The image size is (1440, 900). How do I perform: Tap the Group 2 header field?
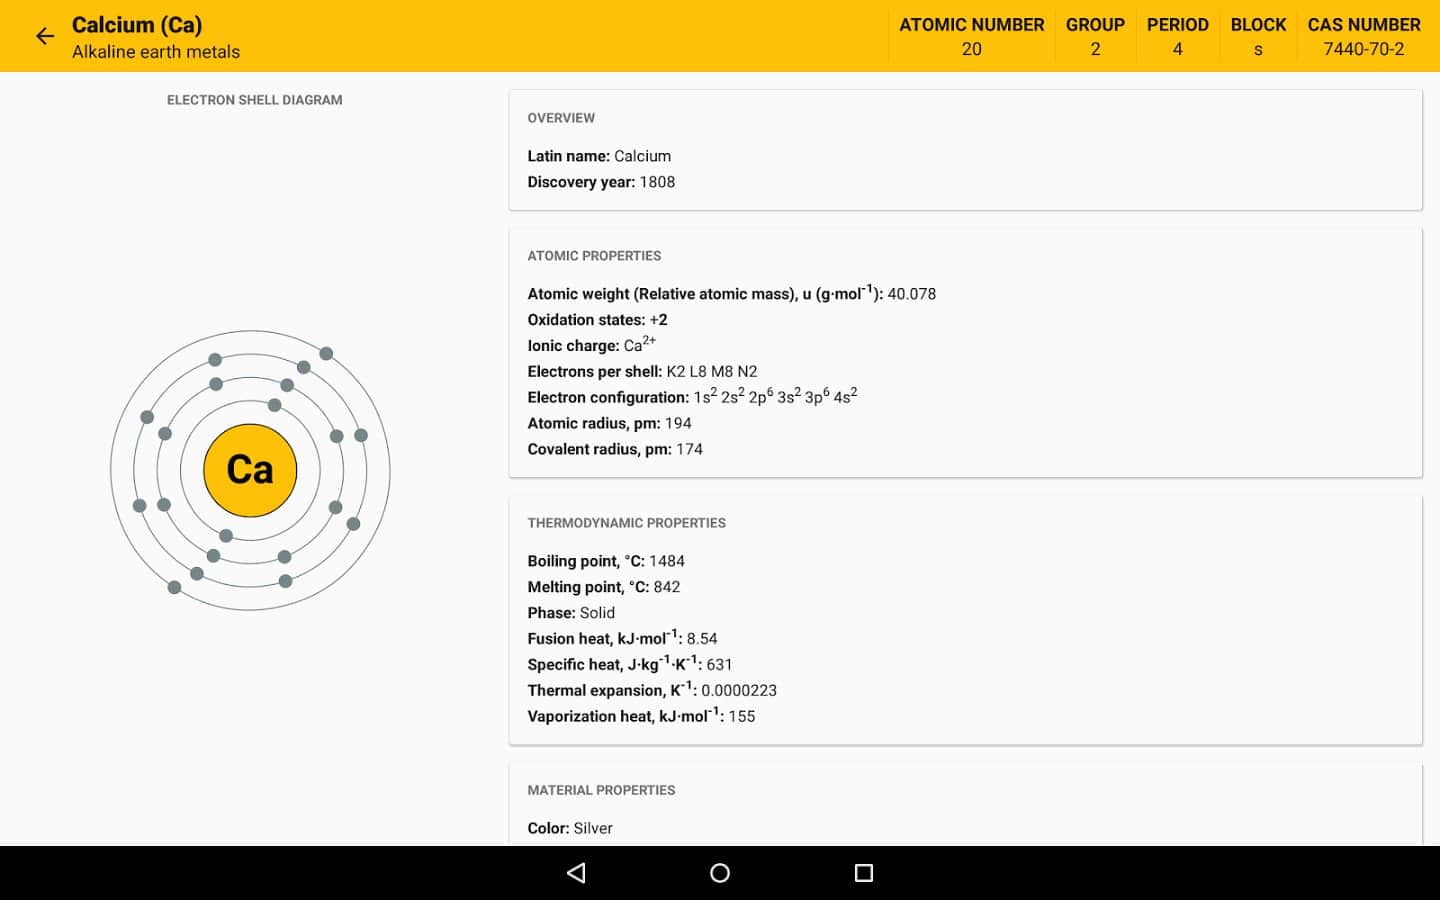(1095, 37)
